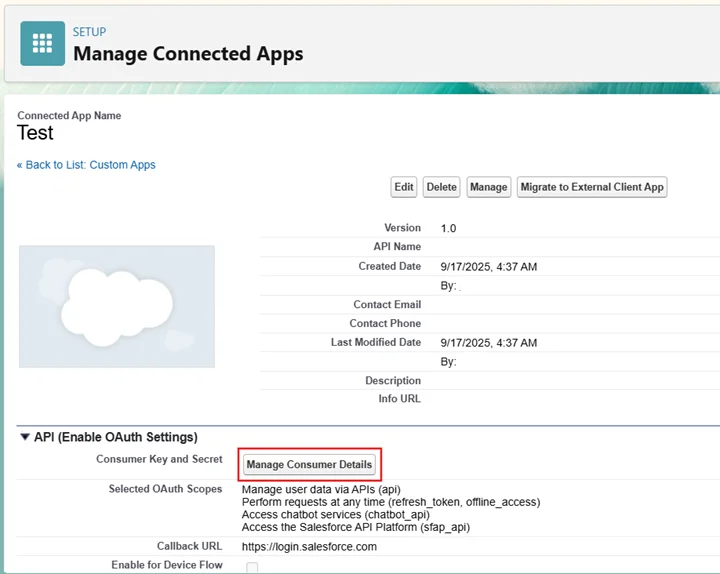Click the Setup grid icon
The height and width of the screenshot is (574, 720).
[x=42, y=43]
